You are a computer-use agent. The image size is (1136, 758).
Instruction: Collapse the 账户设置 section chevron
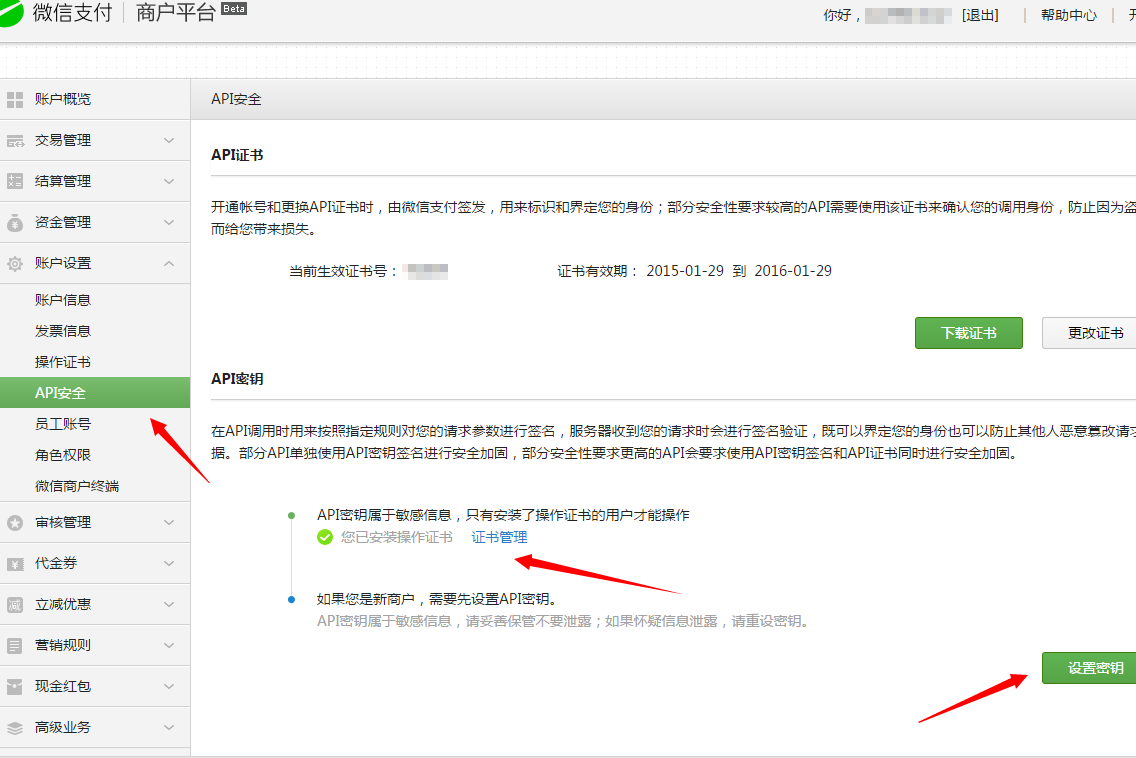click(169, 264)
